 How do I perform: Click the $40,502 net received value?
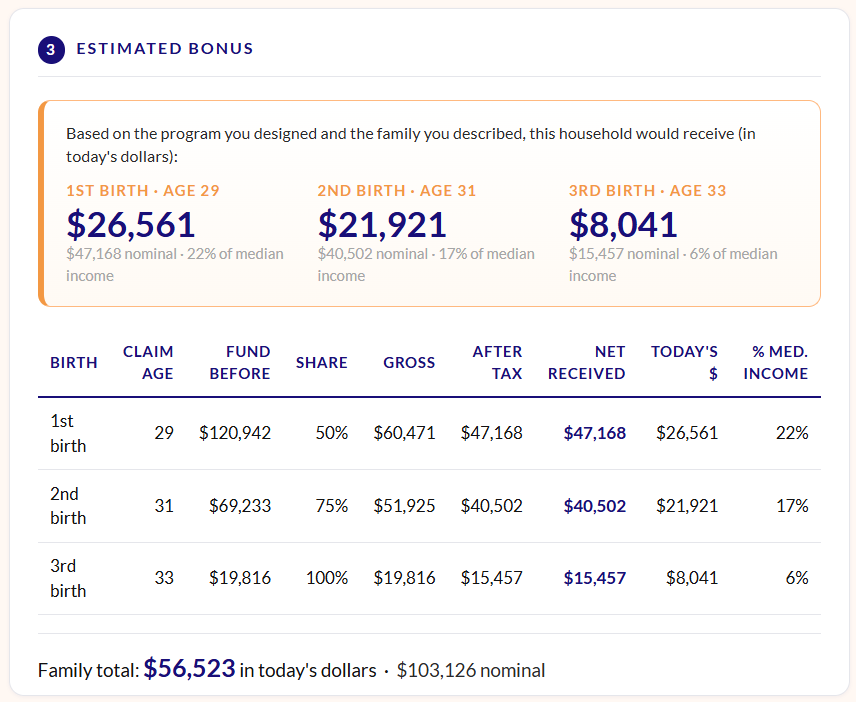click(595, 506)
